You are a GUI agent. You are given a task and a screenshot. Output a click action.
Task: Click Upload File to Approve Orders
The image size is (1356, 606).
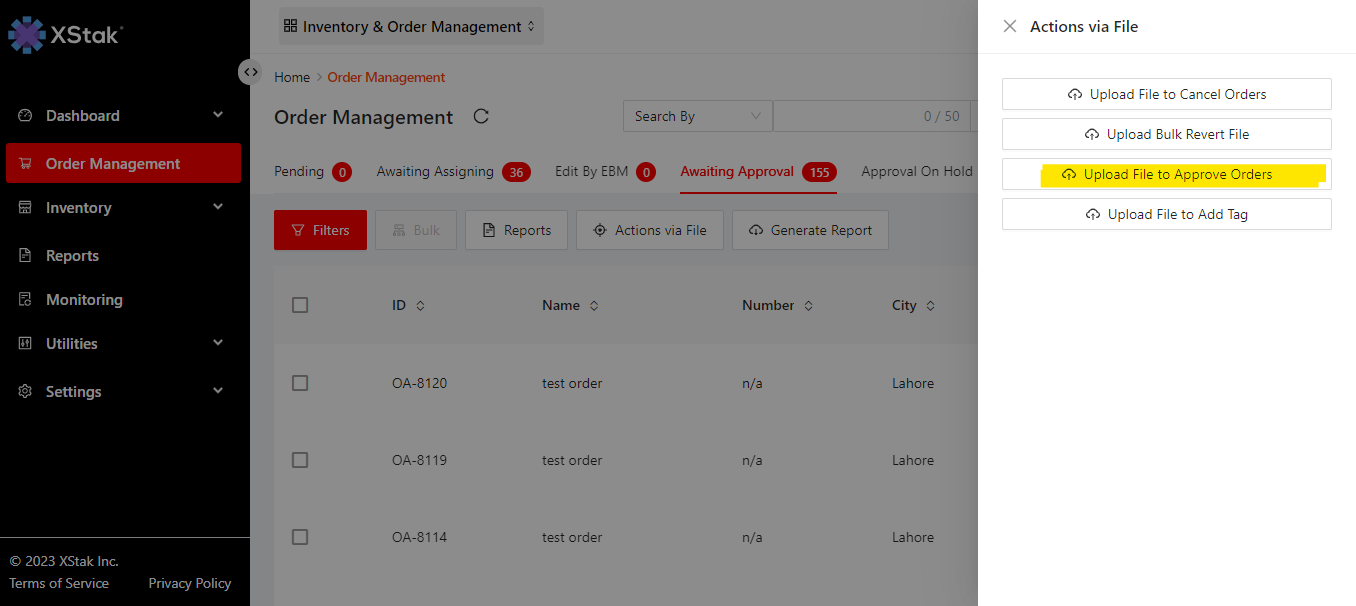point(1166,174)
